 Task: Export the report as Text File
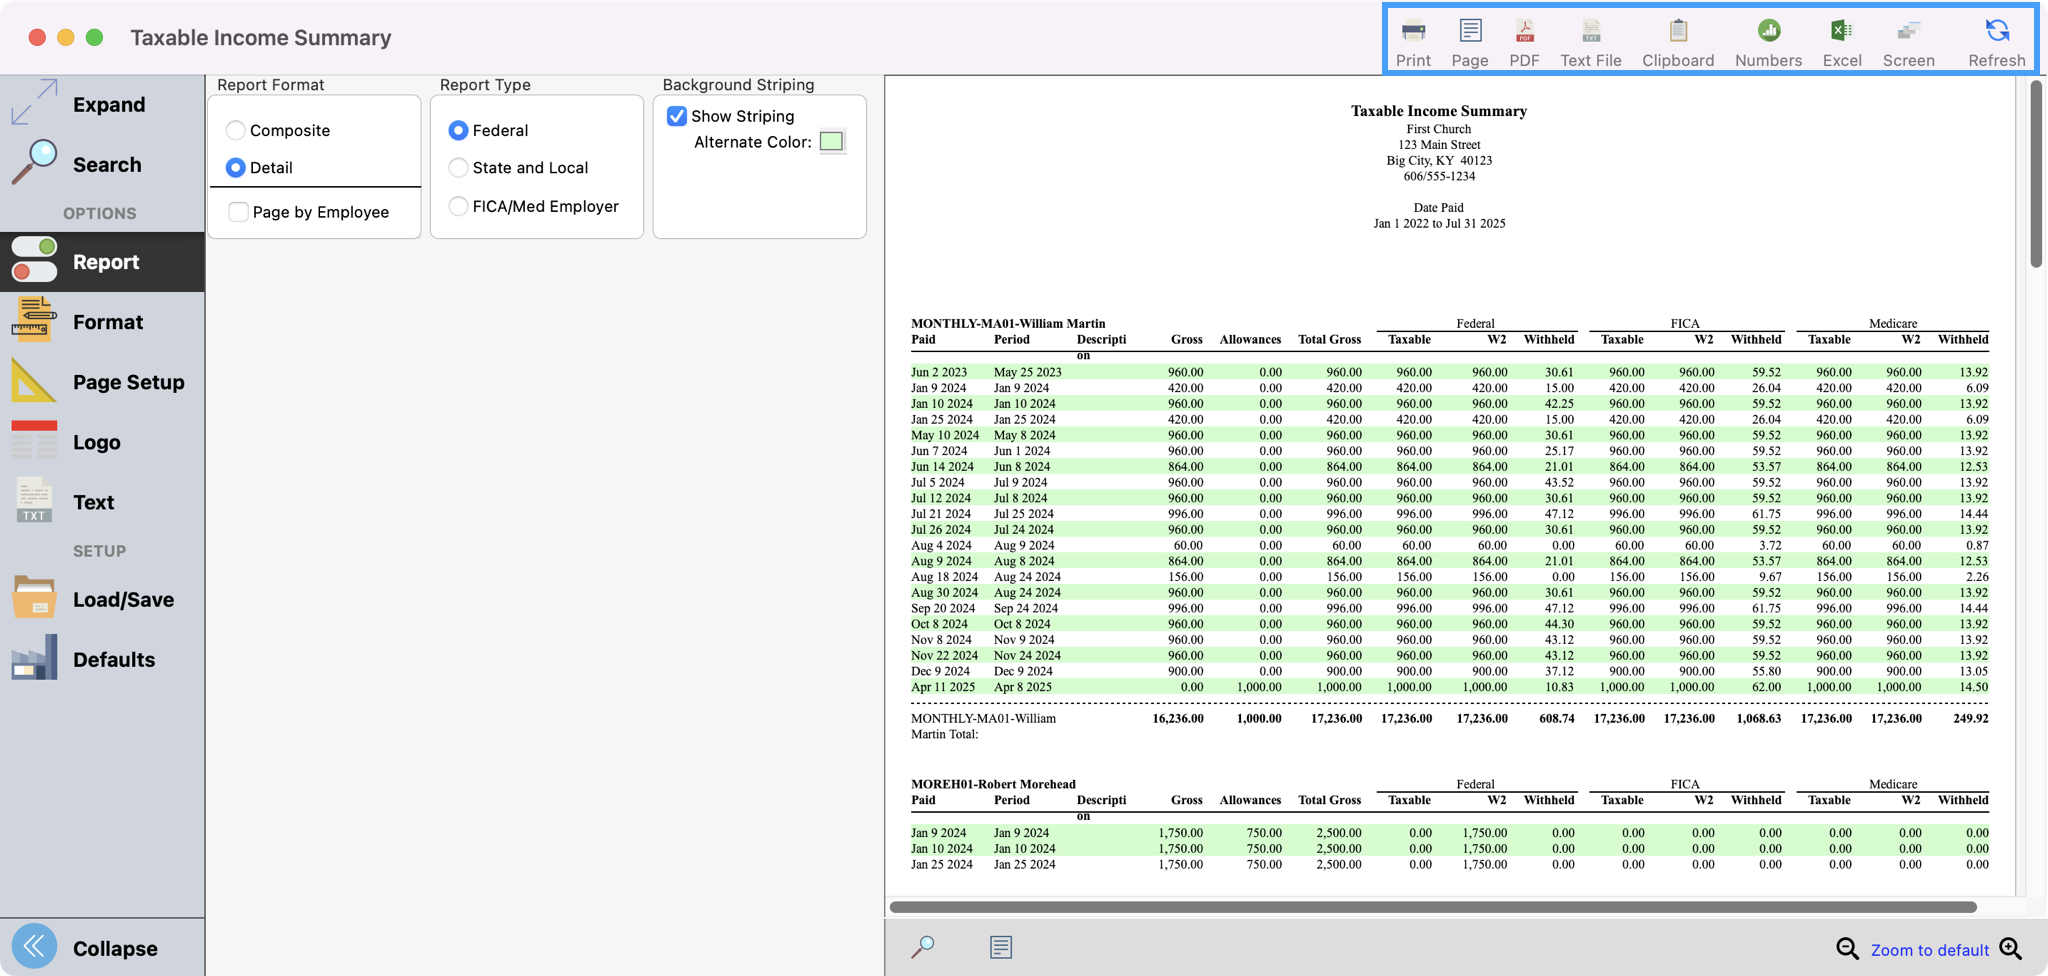tap(1590, 38)
